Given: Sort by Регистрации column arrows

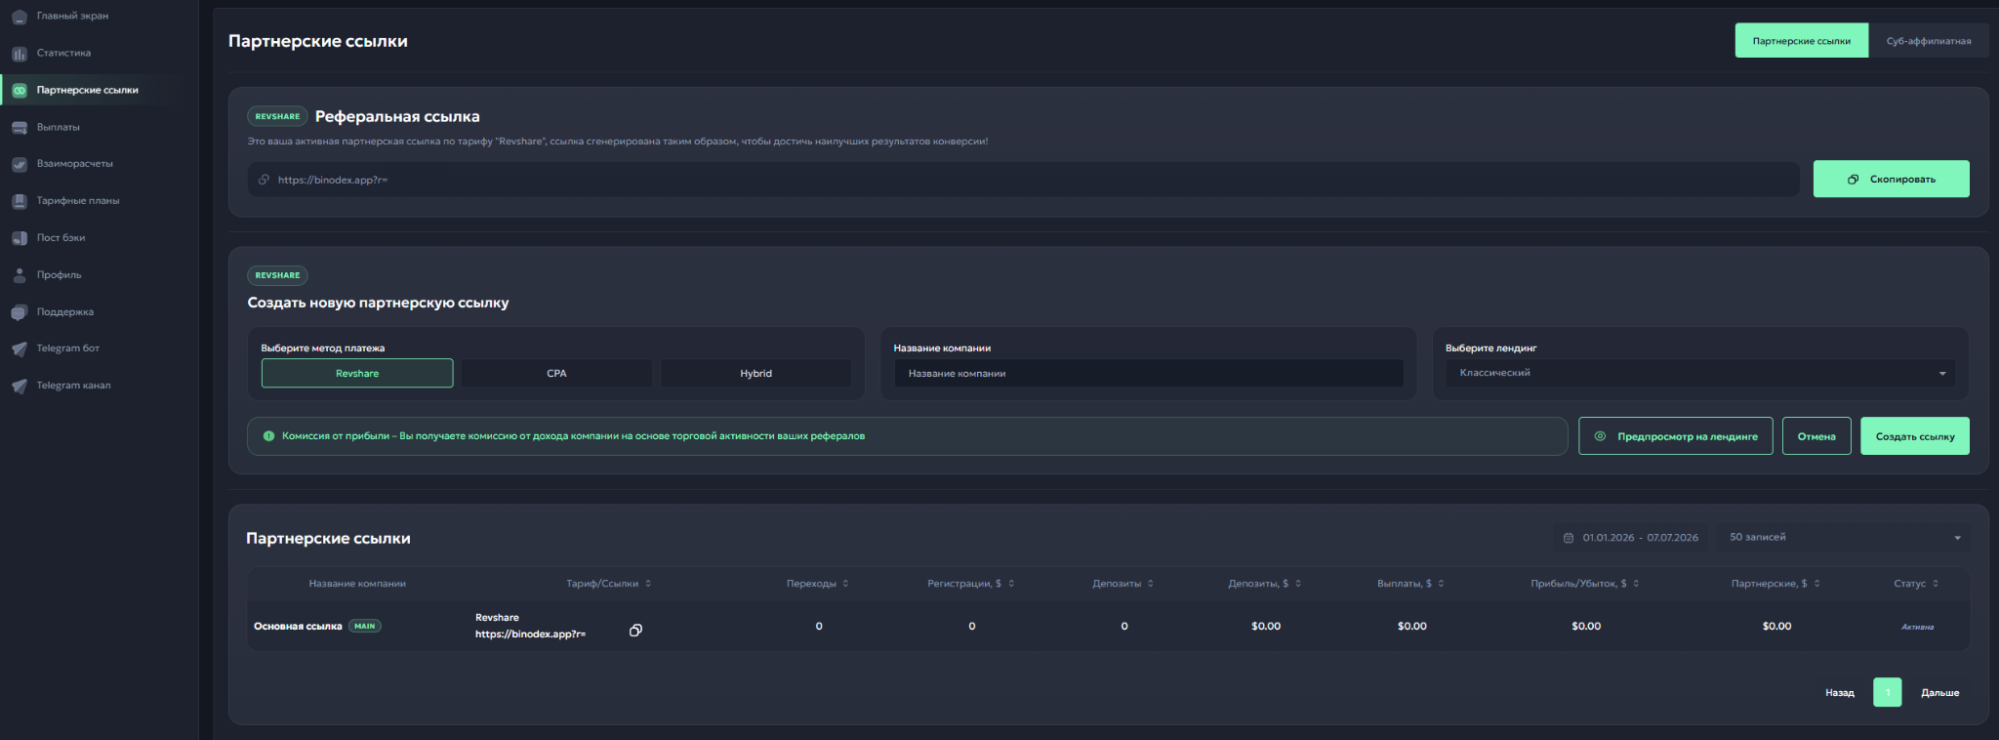Looking at the screenshot, I should (x=1011, y=584).
